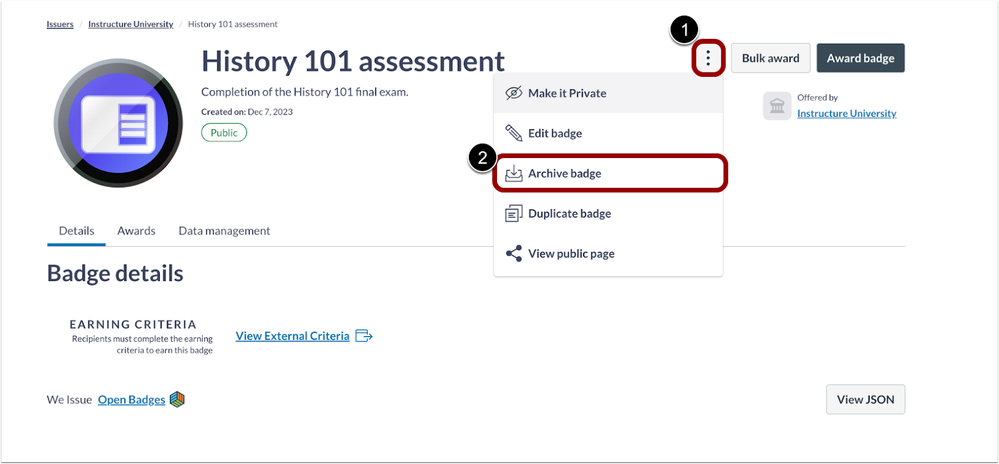Switch to the Awards tab
This screenshot has height=464, width=999.
point(136,231)
